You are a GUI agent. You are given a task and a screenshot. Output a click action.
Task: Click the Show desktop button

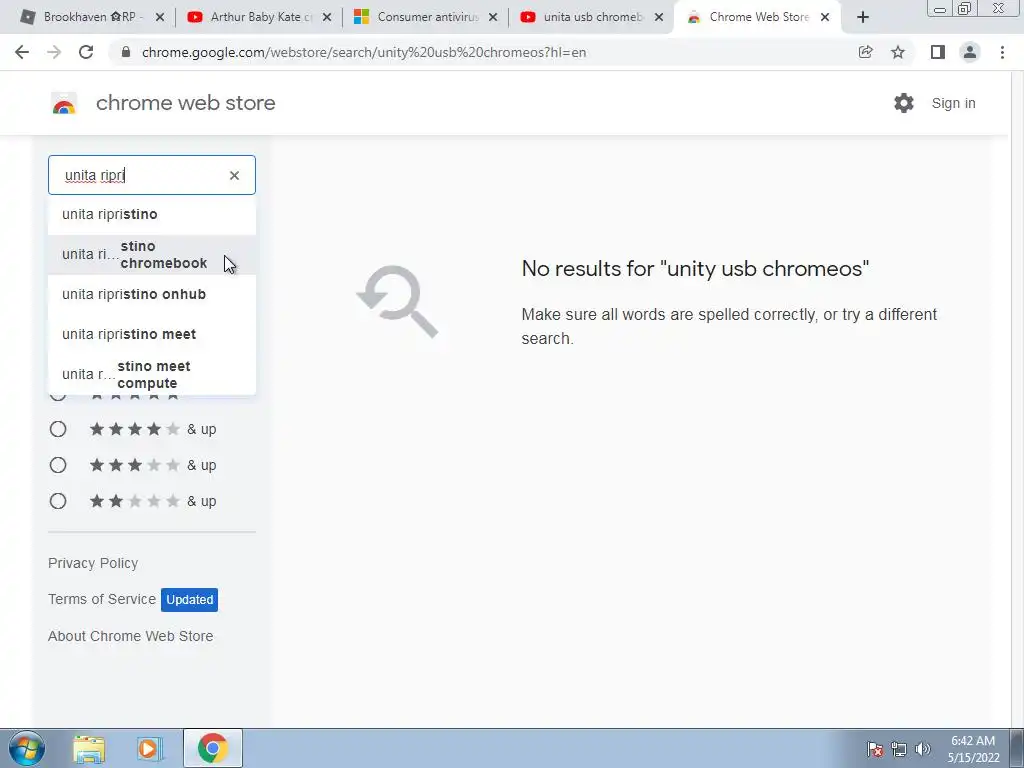(x=1017, y=748)
